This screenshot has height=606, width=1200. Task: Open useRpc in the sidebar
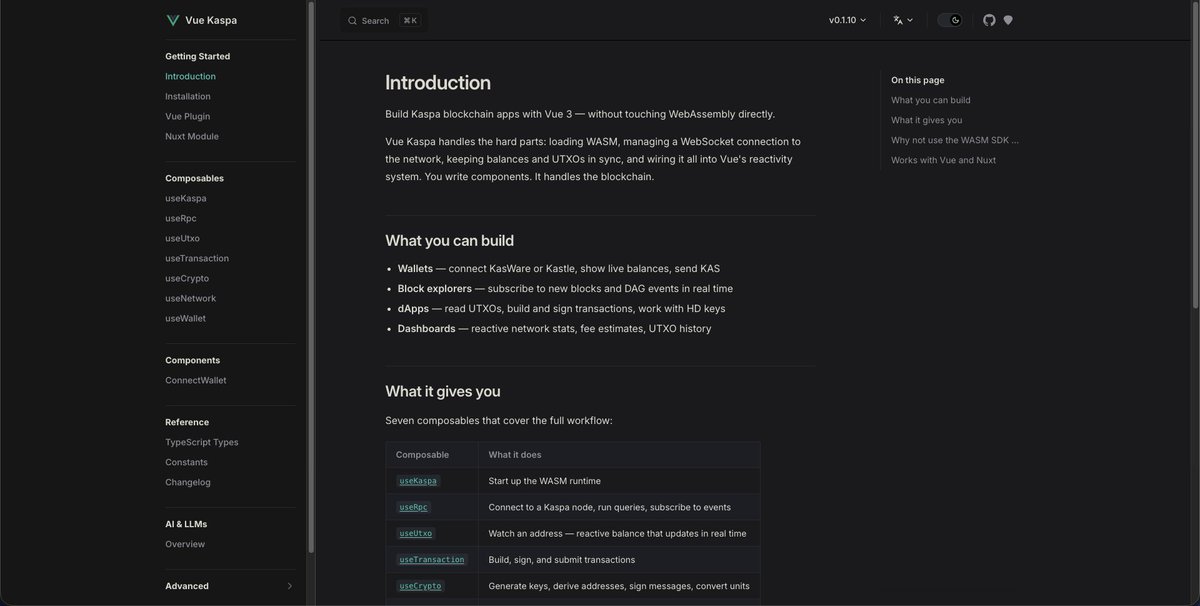click(x=182, y=218)
